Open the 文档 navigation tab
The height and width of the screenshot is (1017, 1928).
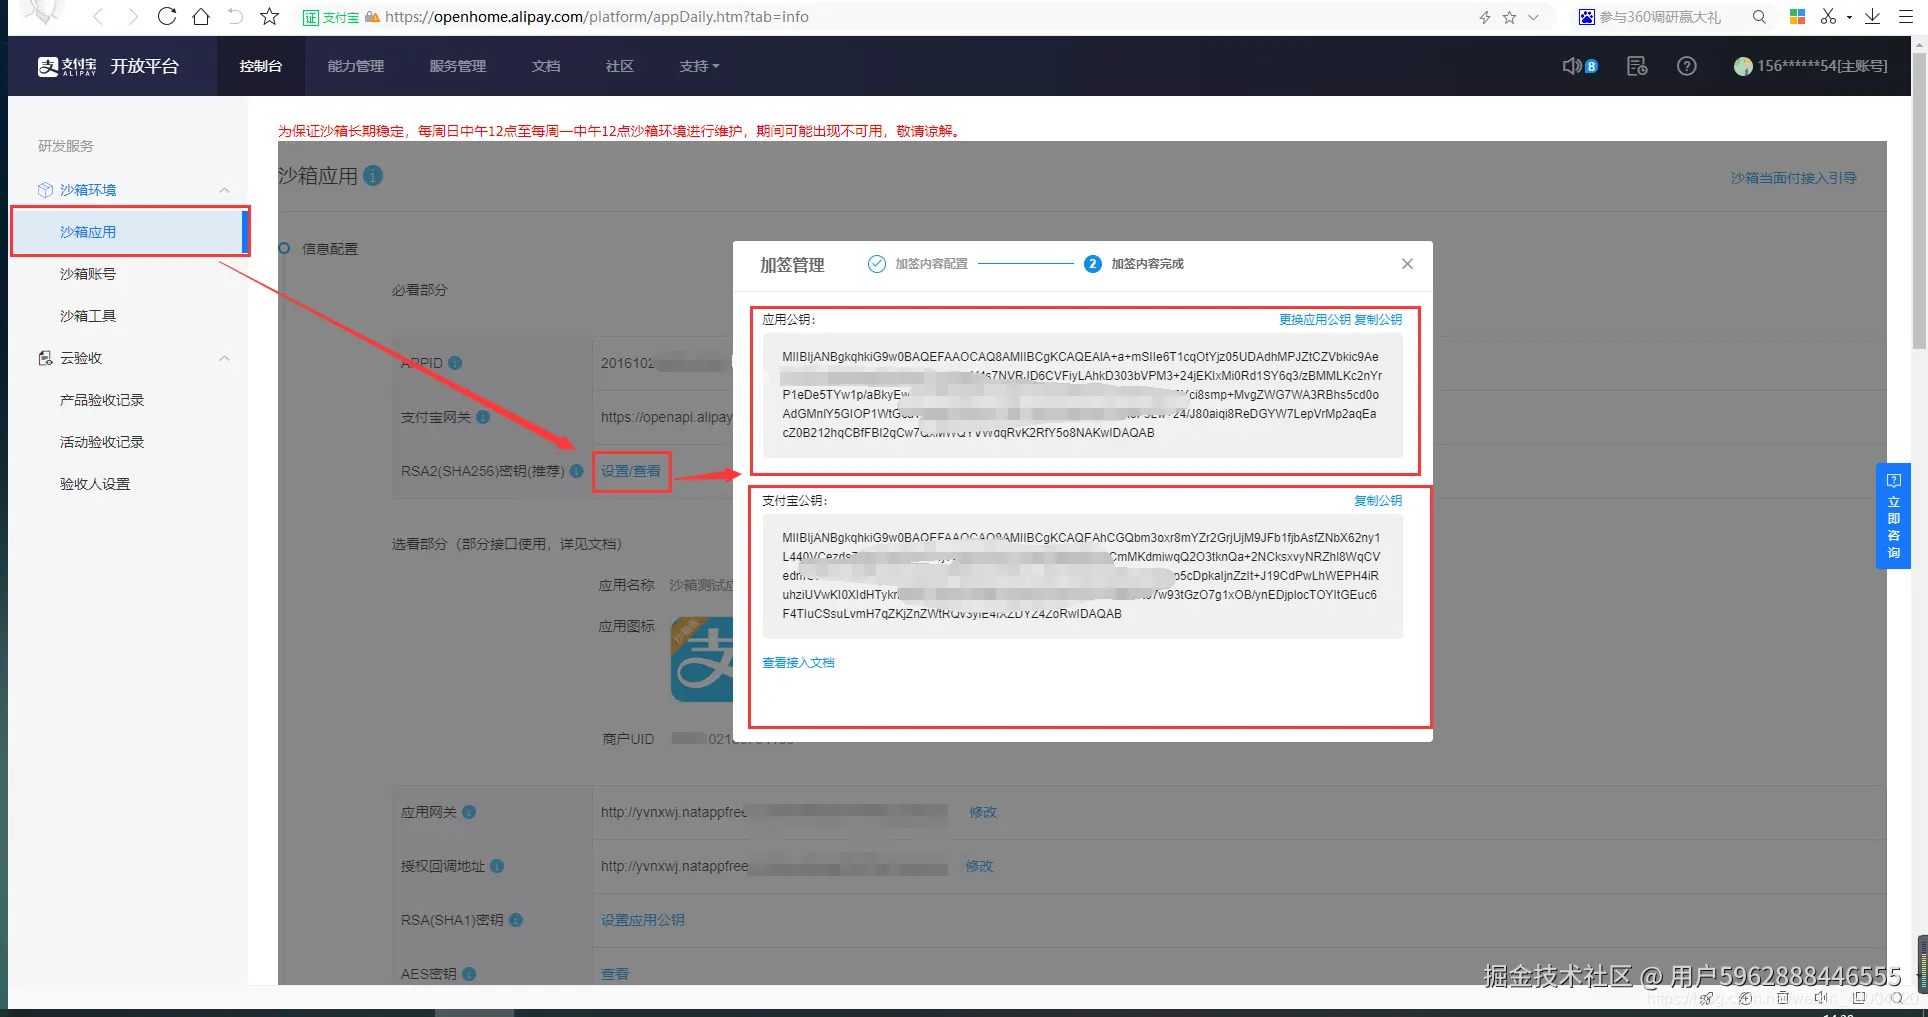tap(546, 66)
